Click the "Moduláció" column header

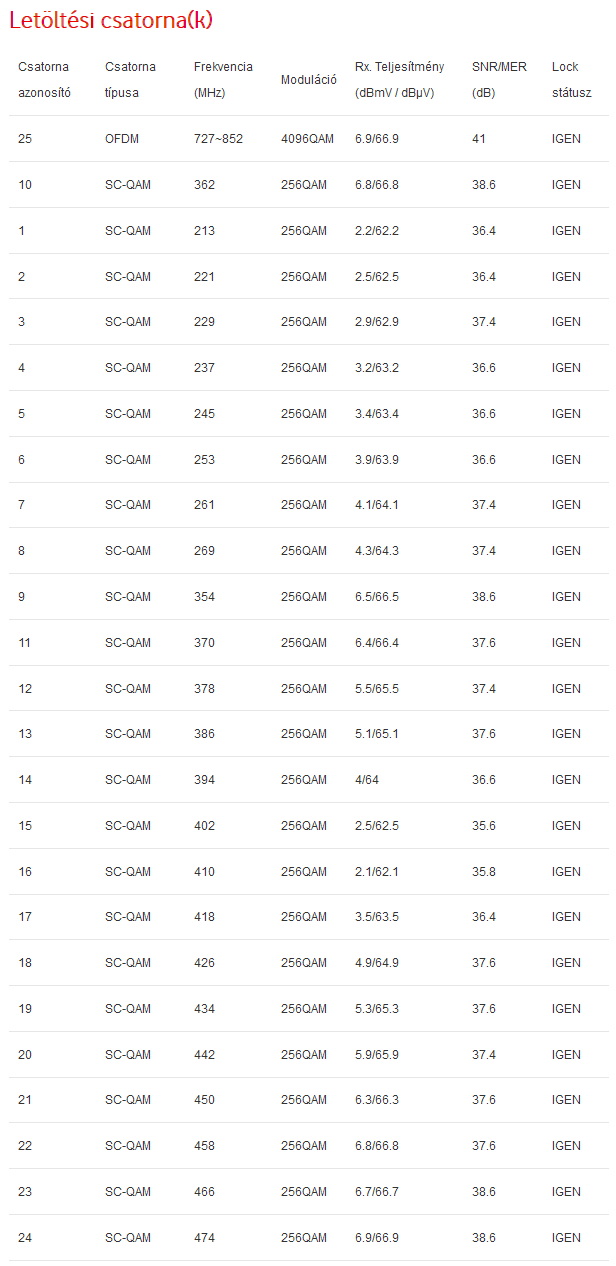click(309, 79)
